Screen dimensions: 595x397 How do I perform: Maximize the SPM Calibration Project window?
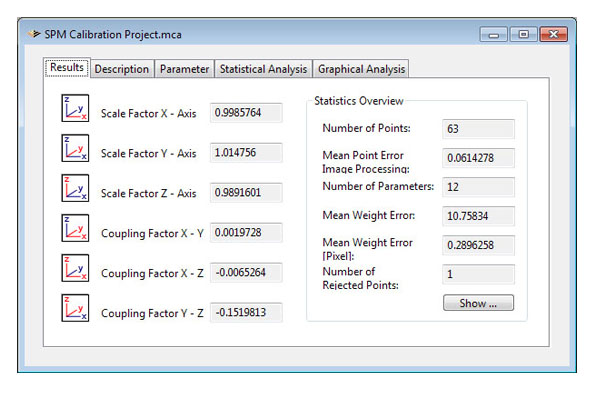pos(523,35)
